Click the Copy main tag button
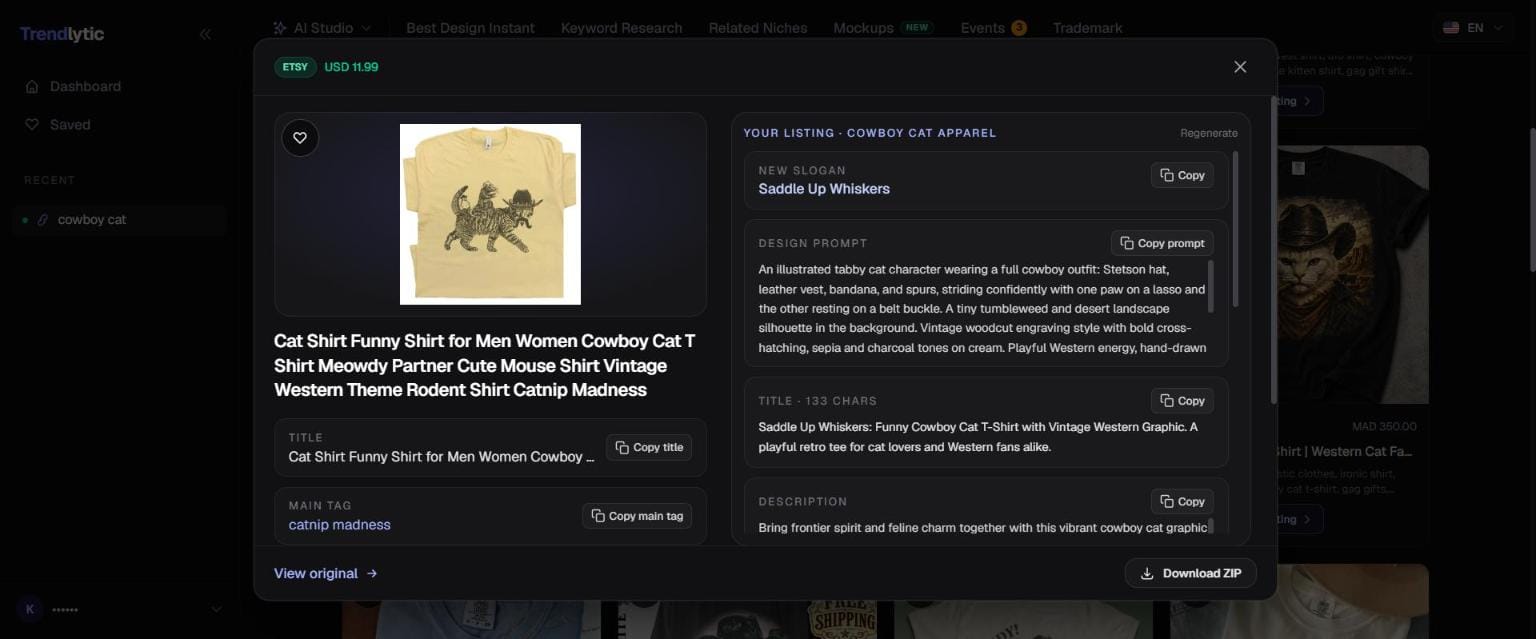Image resolution: width=1536 pixels, height=639 pixels. pos(637,516)
